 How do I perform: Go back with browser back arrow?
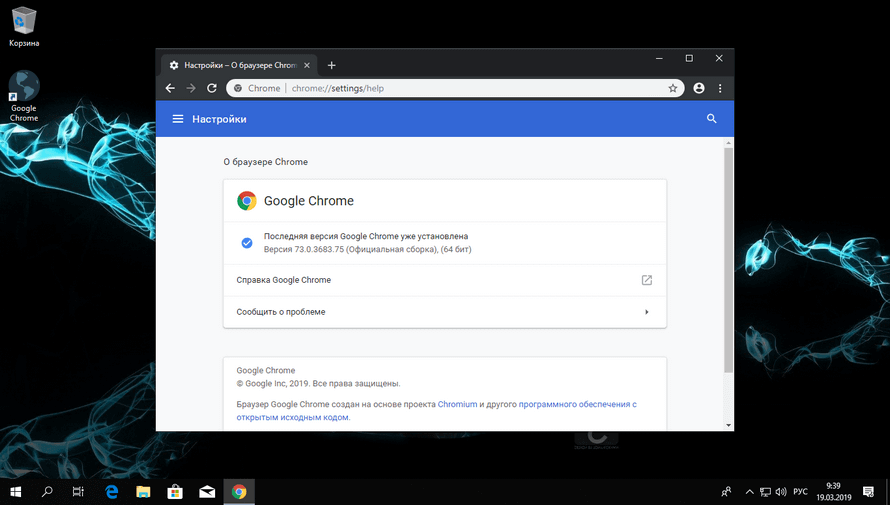point(170,88)
